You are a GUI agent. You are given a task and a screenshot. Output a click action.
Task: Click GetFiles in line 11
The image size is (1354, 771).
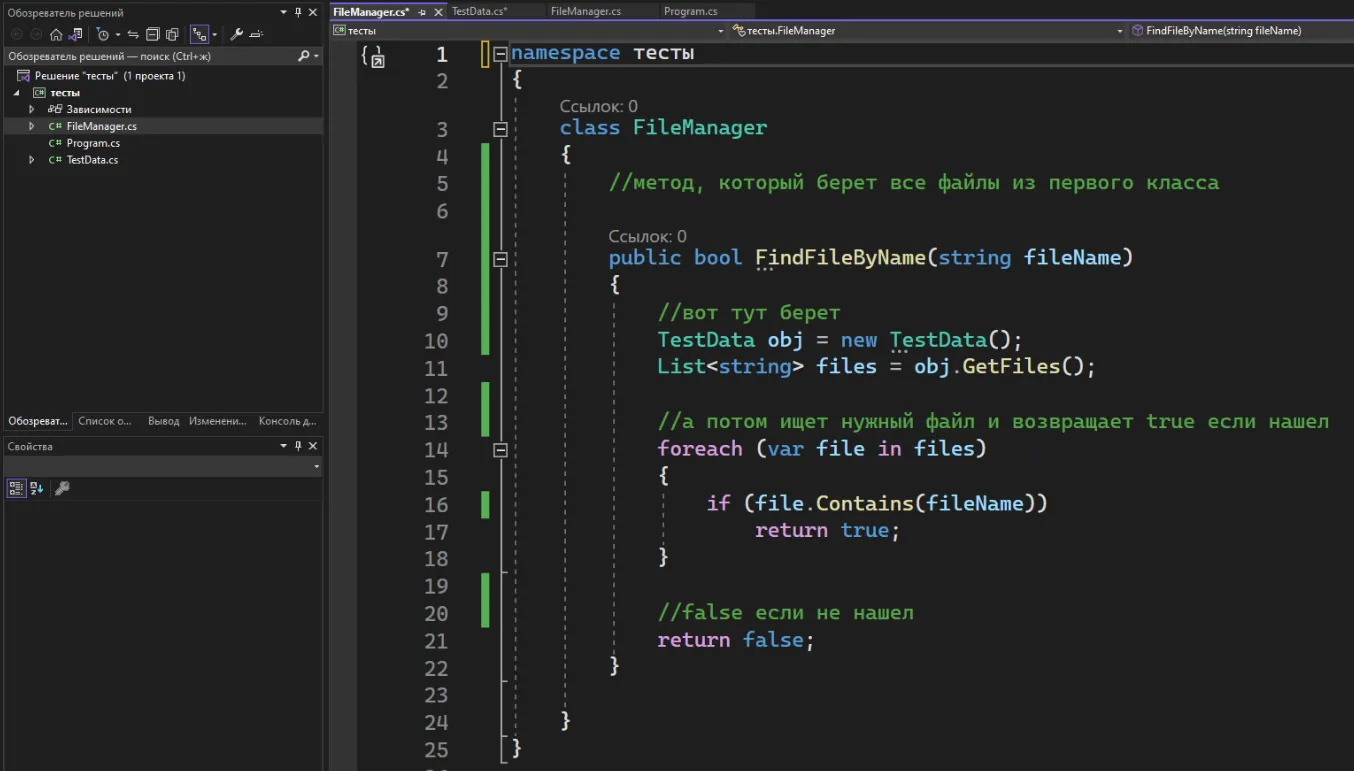click(1009, 367)
